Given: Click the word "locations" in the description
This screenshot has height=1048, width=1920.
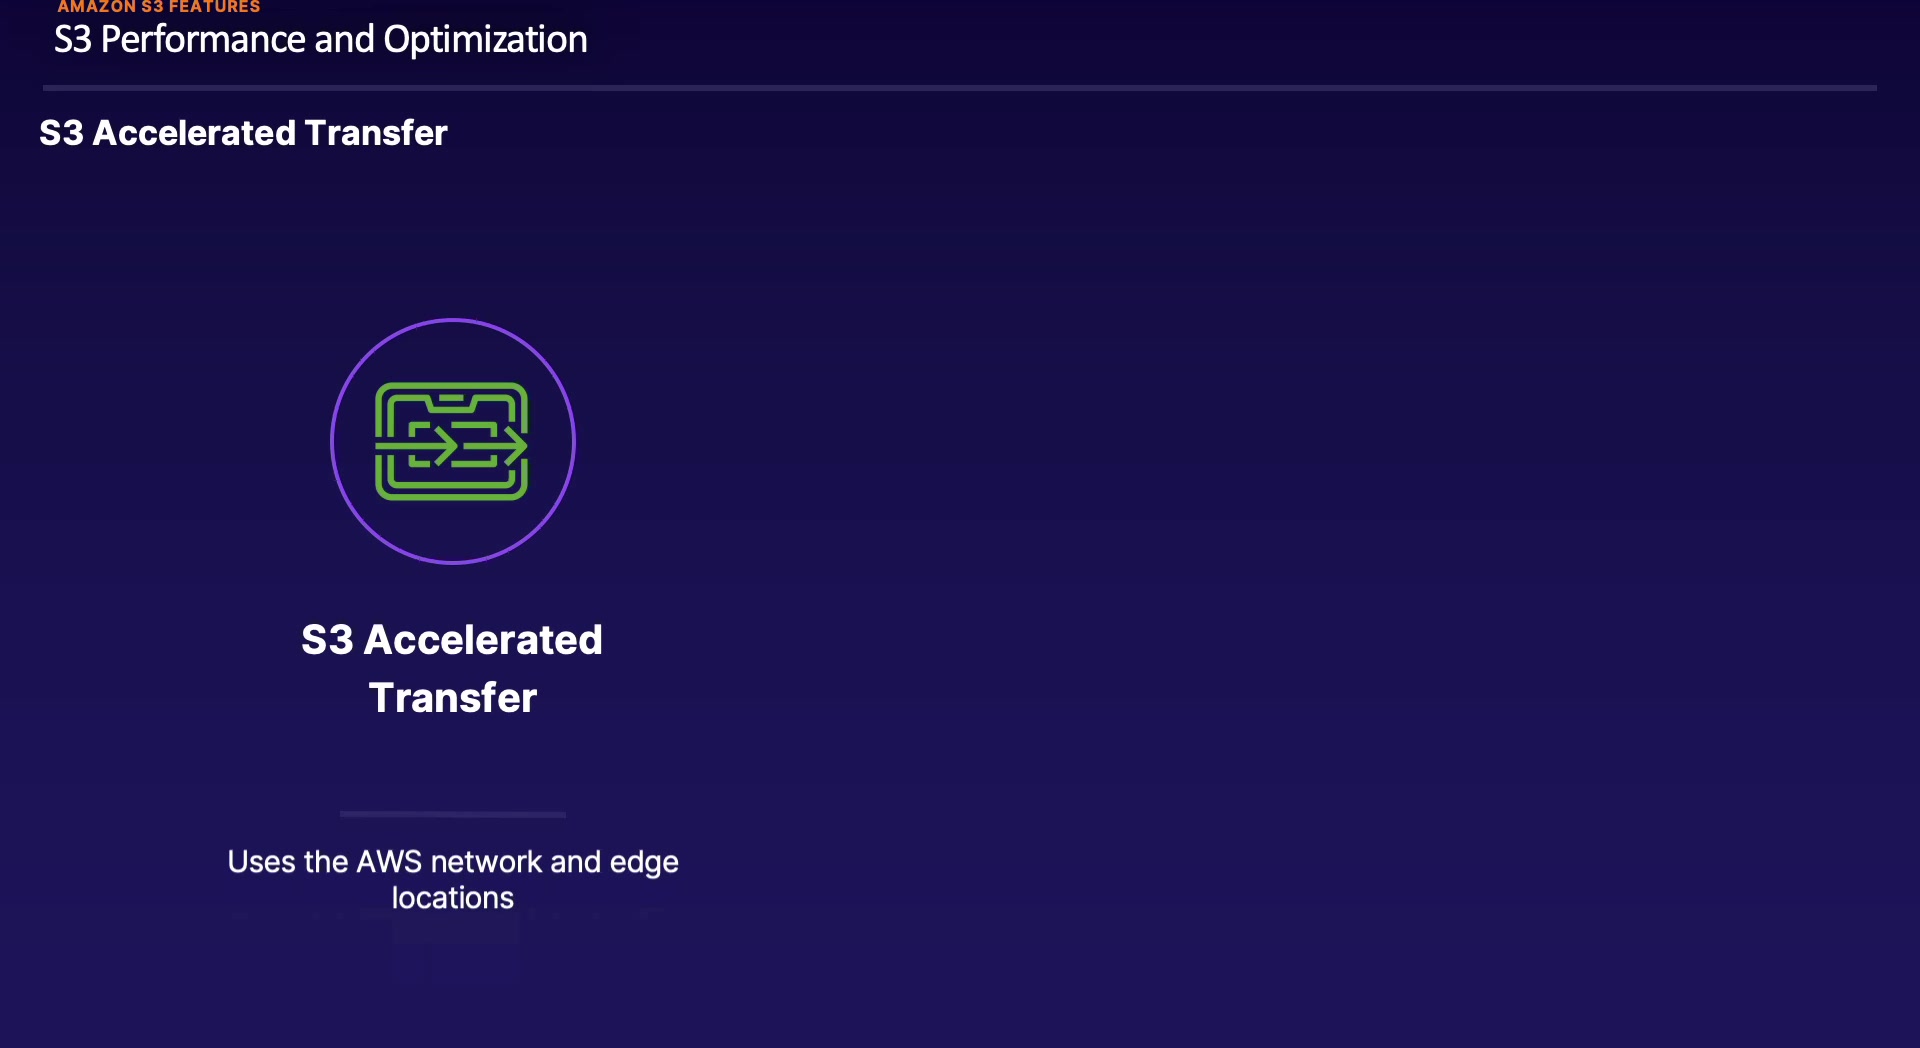Looking at the screenshot, I should coord(452,898).
